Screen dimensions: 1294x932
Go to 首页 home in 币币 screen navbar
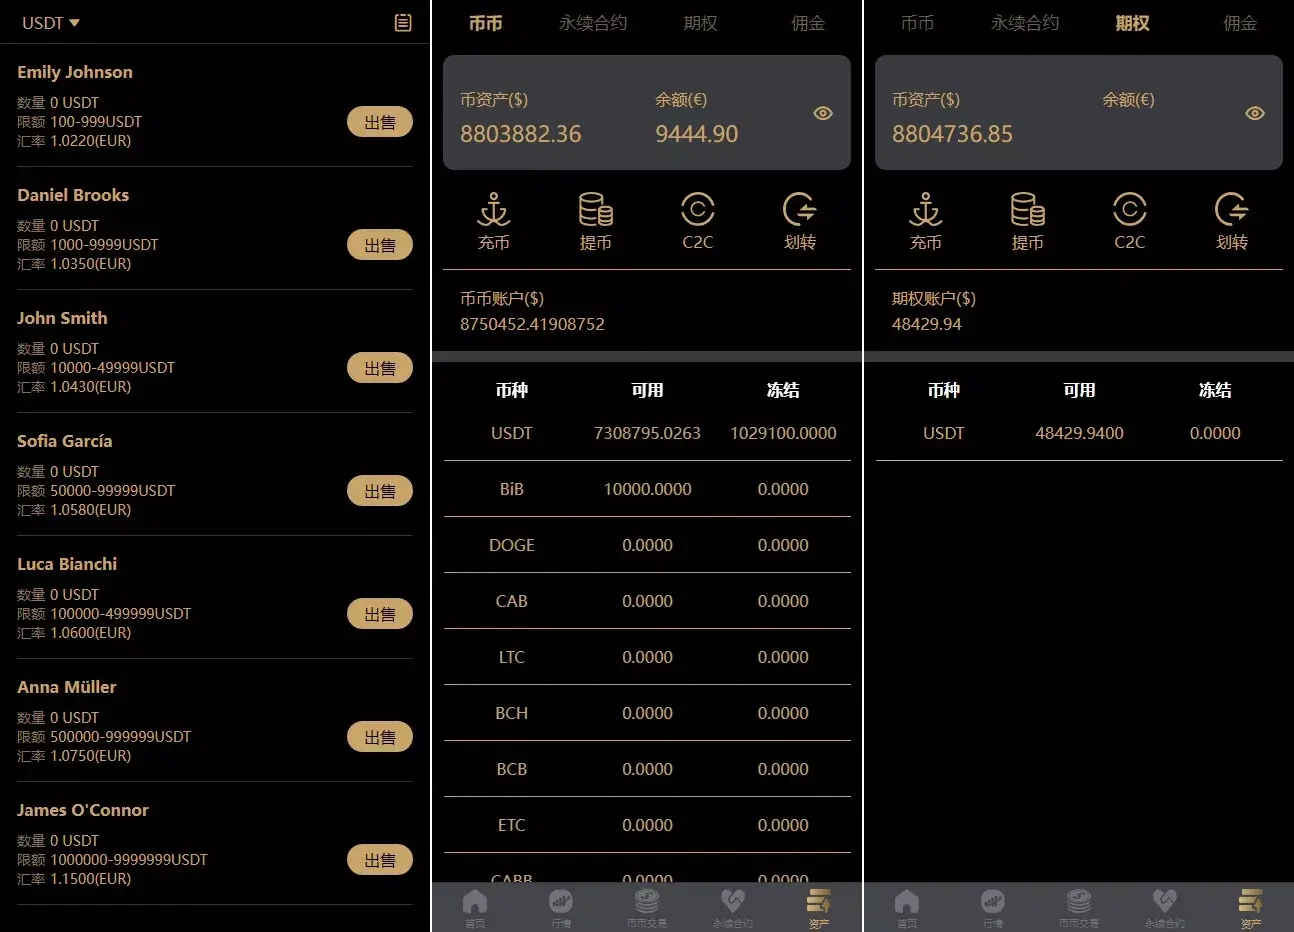click(x=475, y=908)
